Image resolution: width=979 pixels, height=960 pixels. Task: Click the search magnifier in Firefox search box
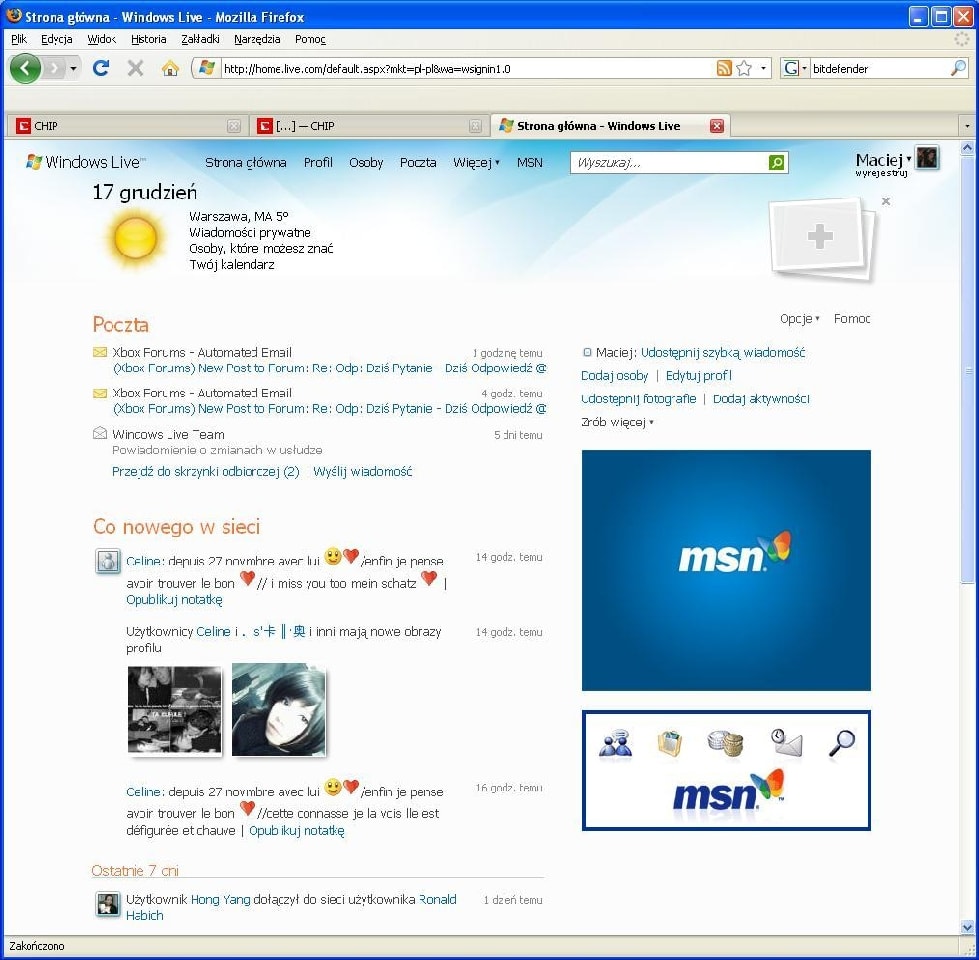[958, 68]
